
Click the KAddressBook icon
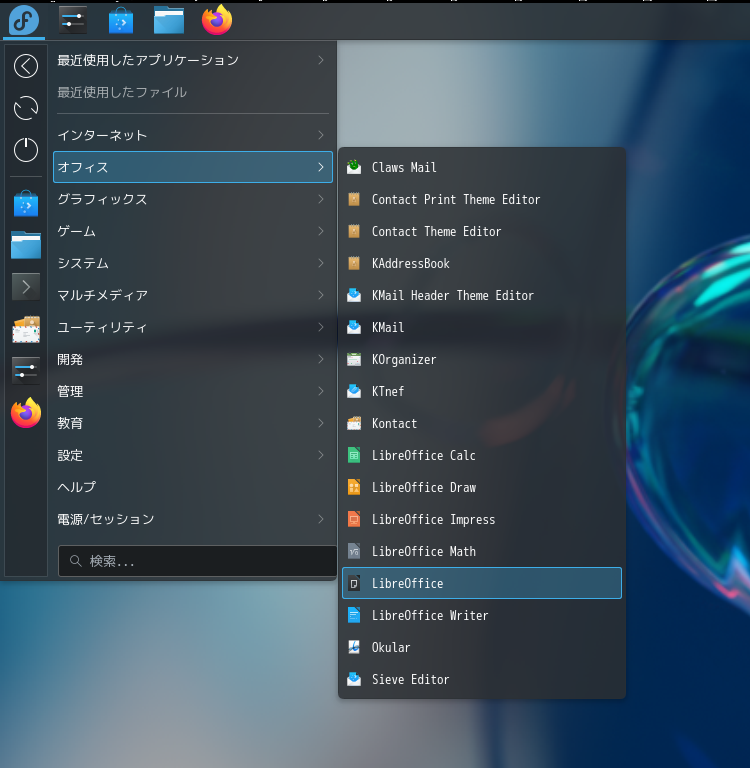[x=354, y=263]
